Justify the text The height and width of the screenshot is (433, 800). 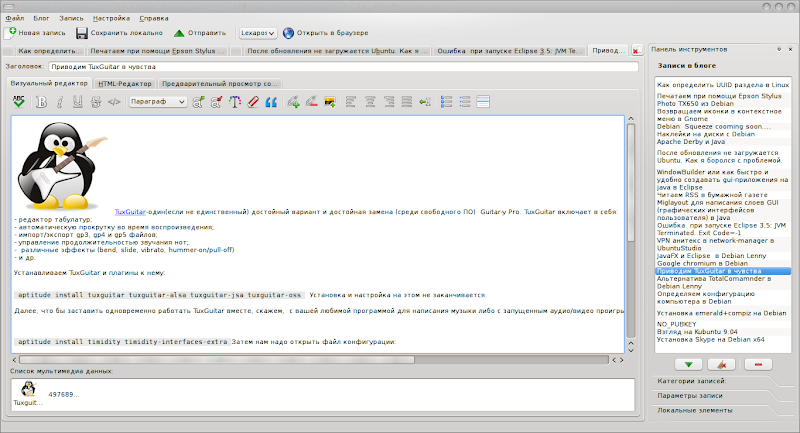click(x=407, y=101)
